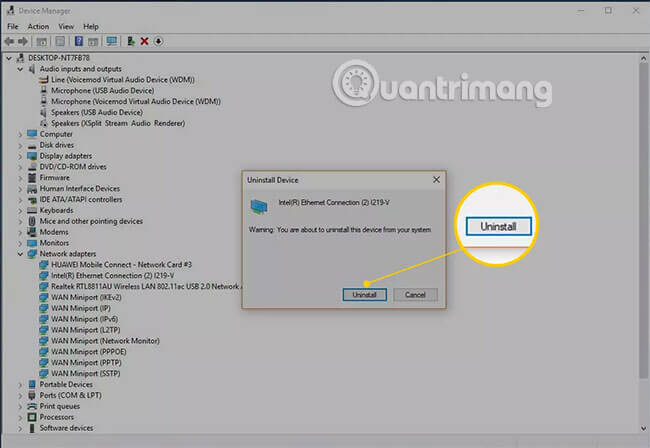Click the Forward arrow in the toolbar
Image resolution: width=650 pixels, height=448 pixels.
23,41
